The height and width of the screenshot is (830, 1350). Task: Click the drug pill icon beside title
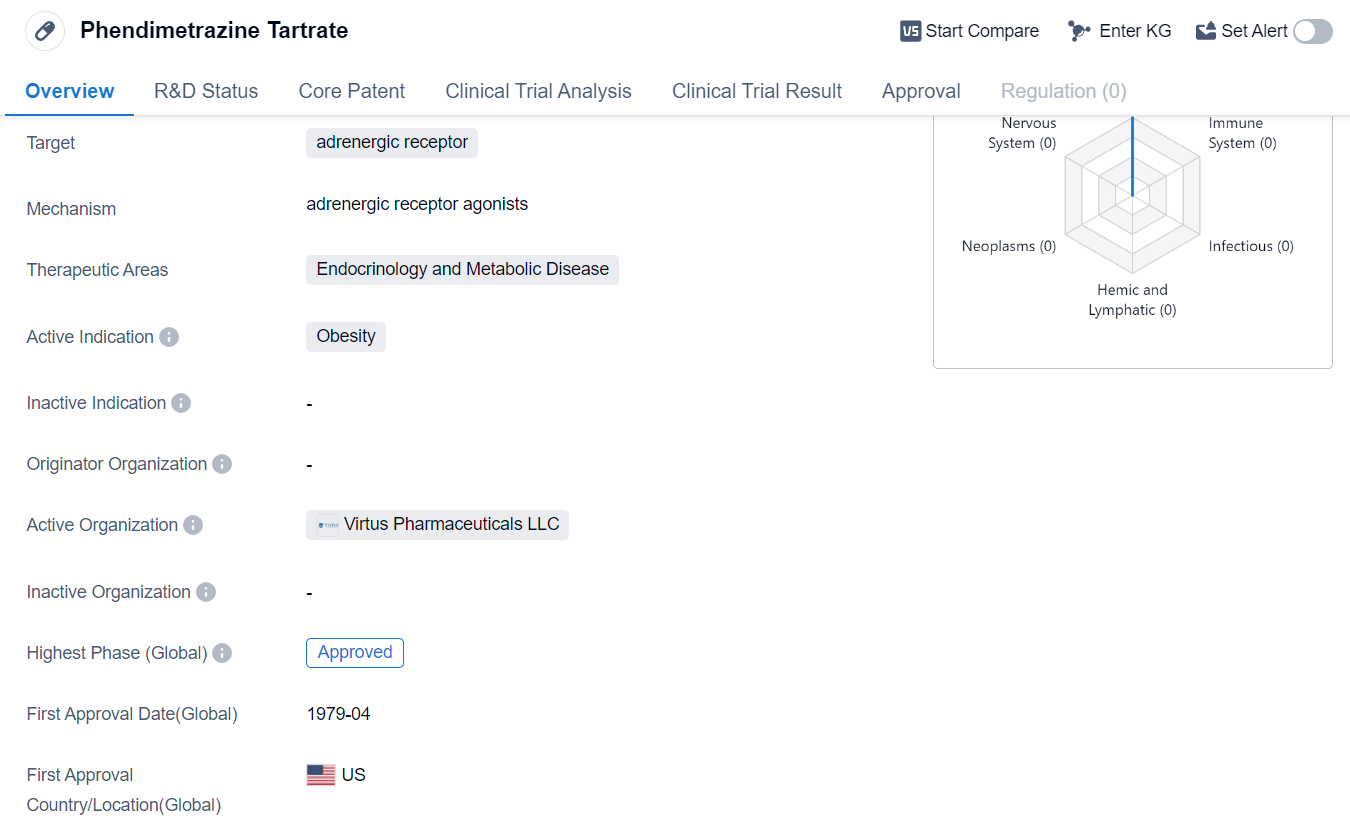pos(45,31)
